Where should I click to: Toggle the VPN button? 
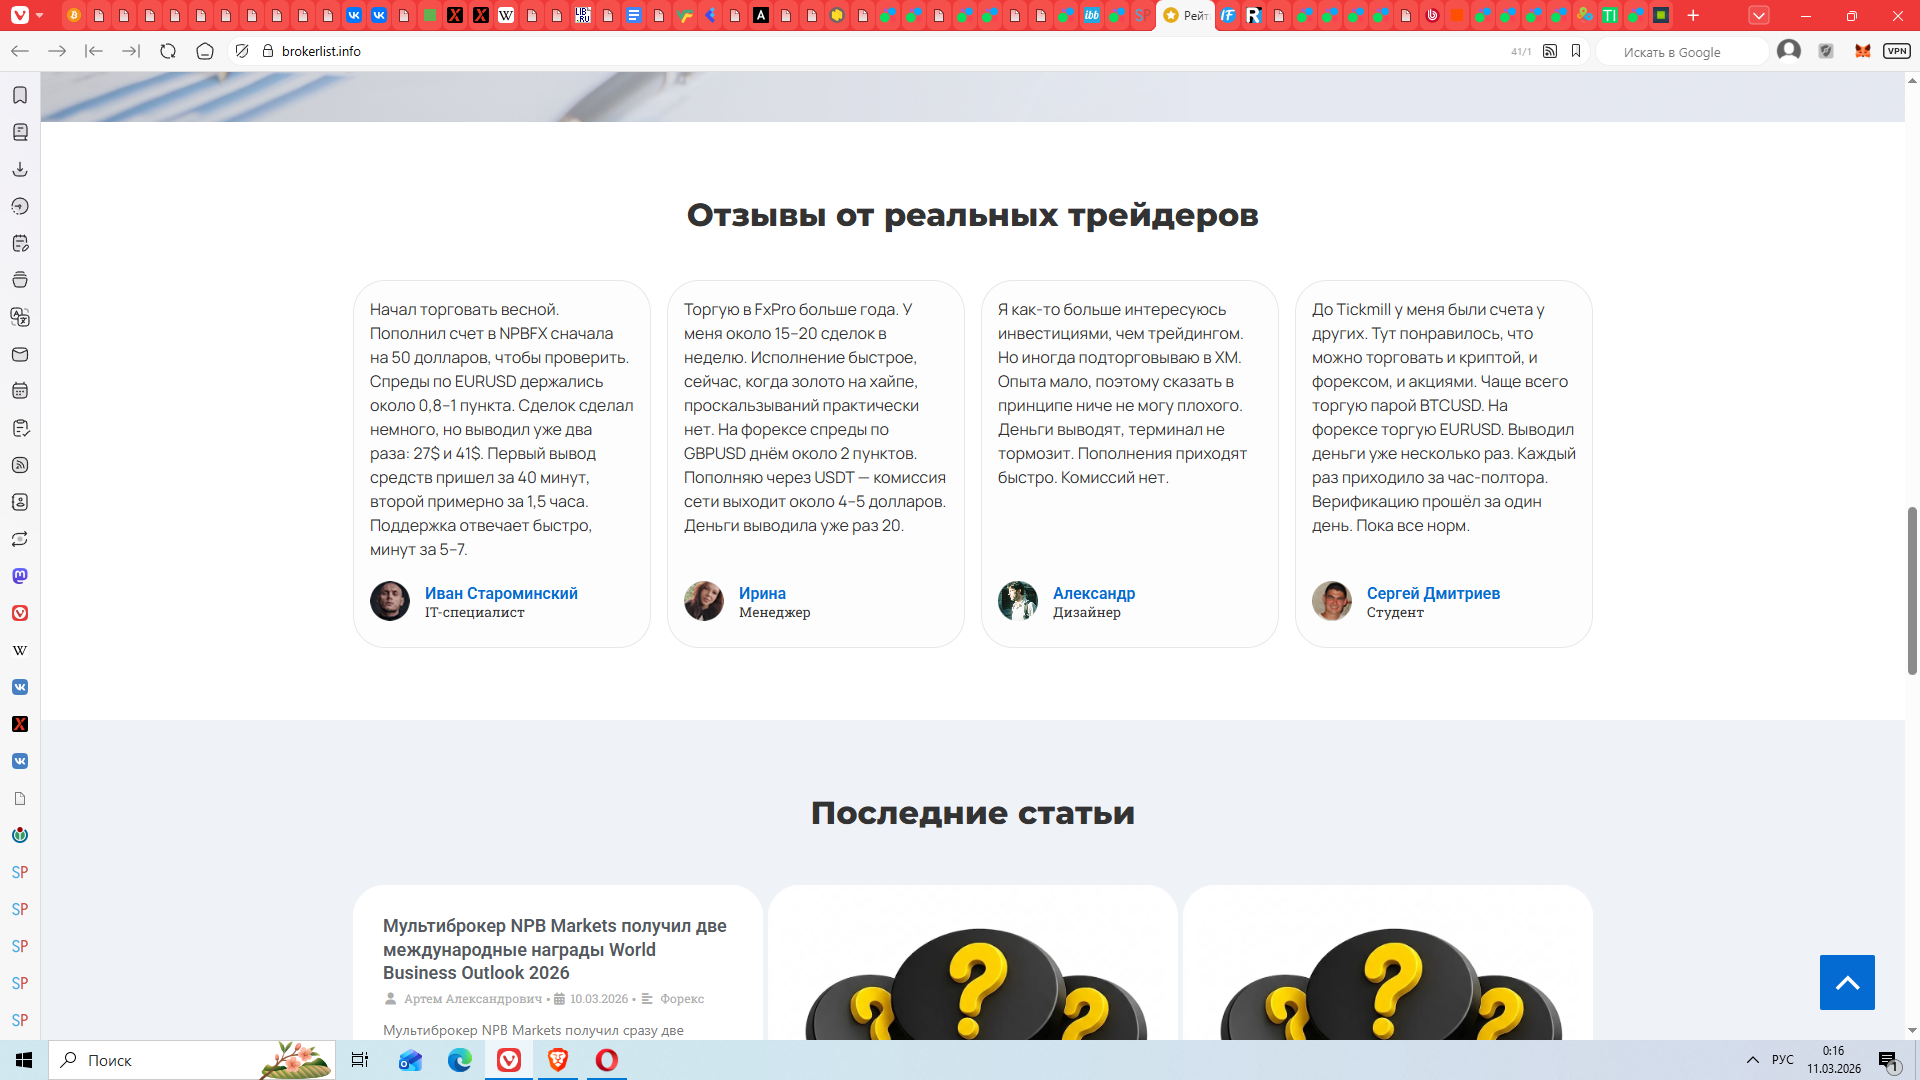tap(1896, 51)
